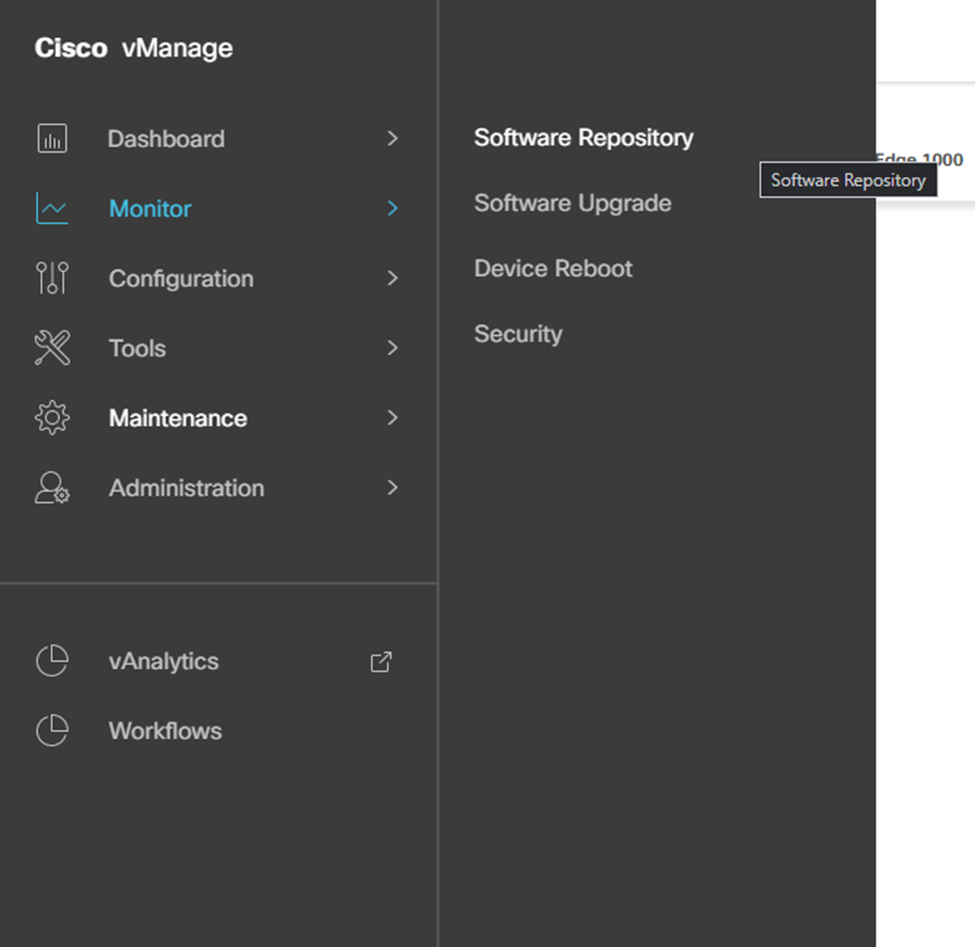Screen dimensions: 975x947
Task: Click the Administration user-gear icon
Action: pyautogui.click(x=50, y=488)
